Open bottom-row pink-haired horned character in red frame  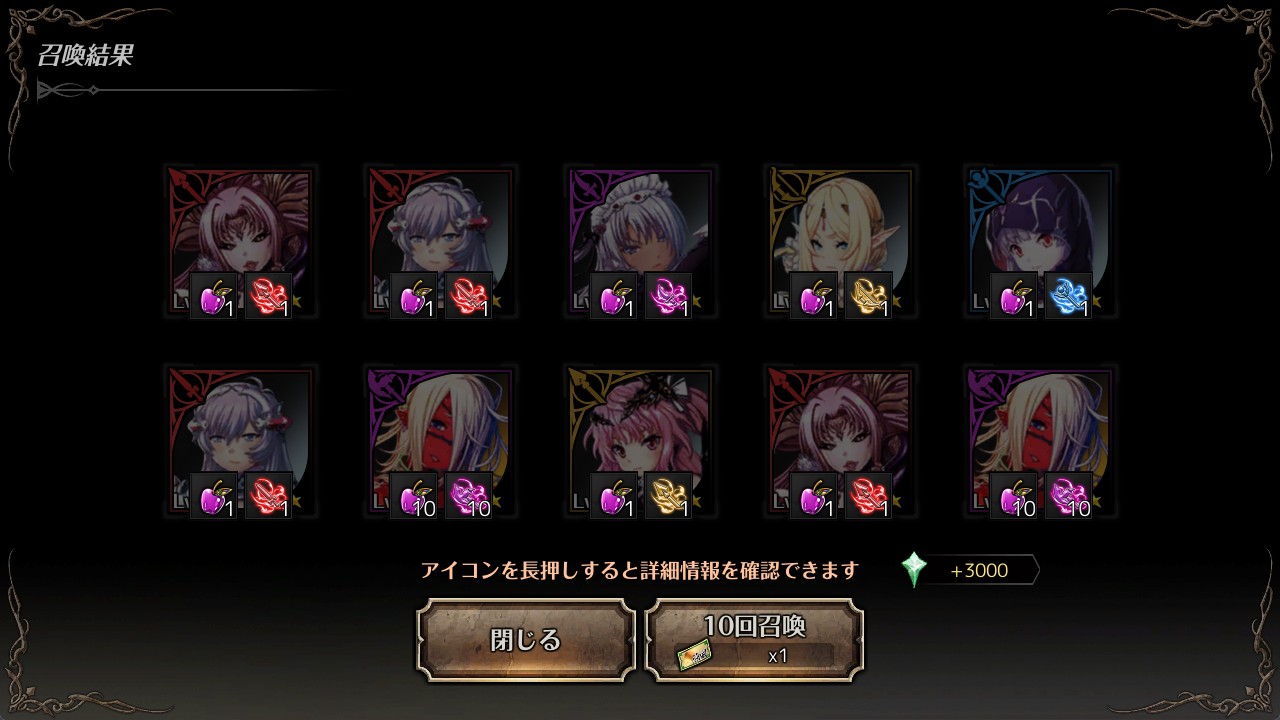[840, 441]
